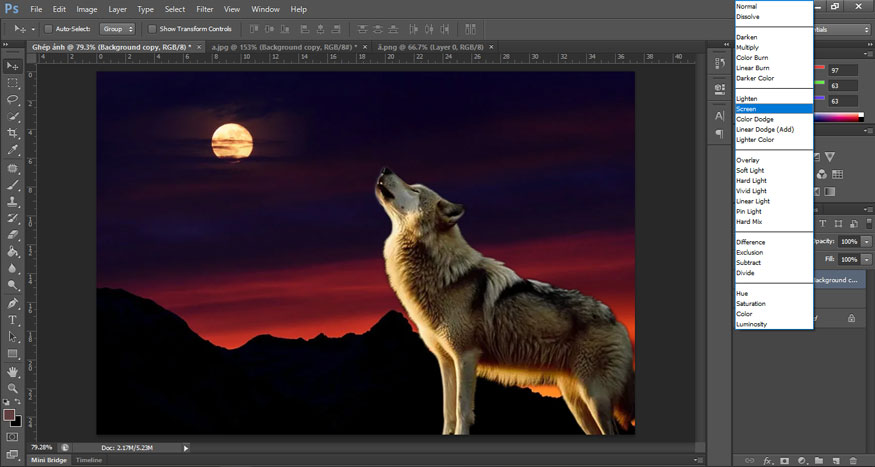Pick the Eyedropper tool

[13, 151]
